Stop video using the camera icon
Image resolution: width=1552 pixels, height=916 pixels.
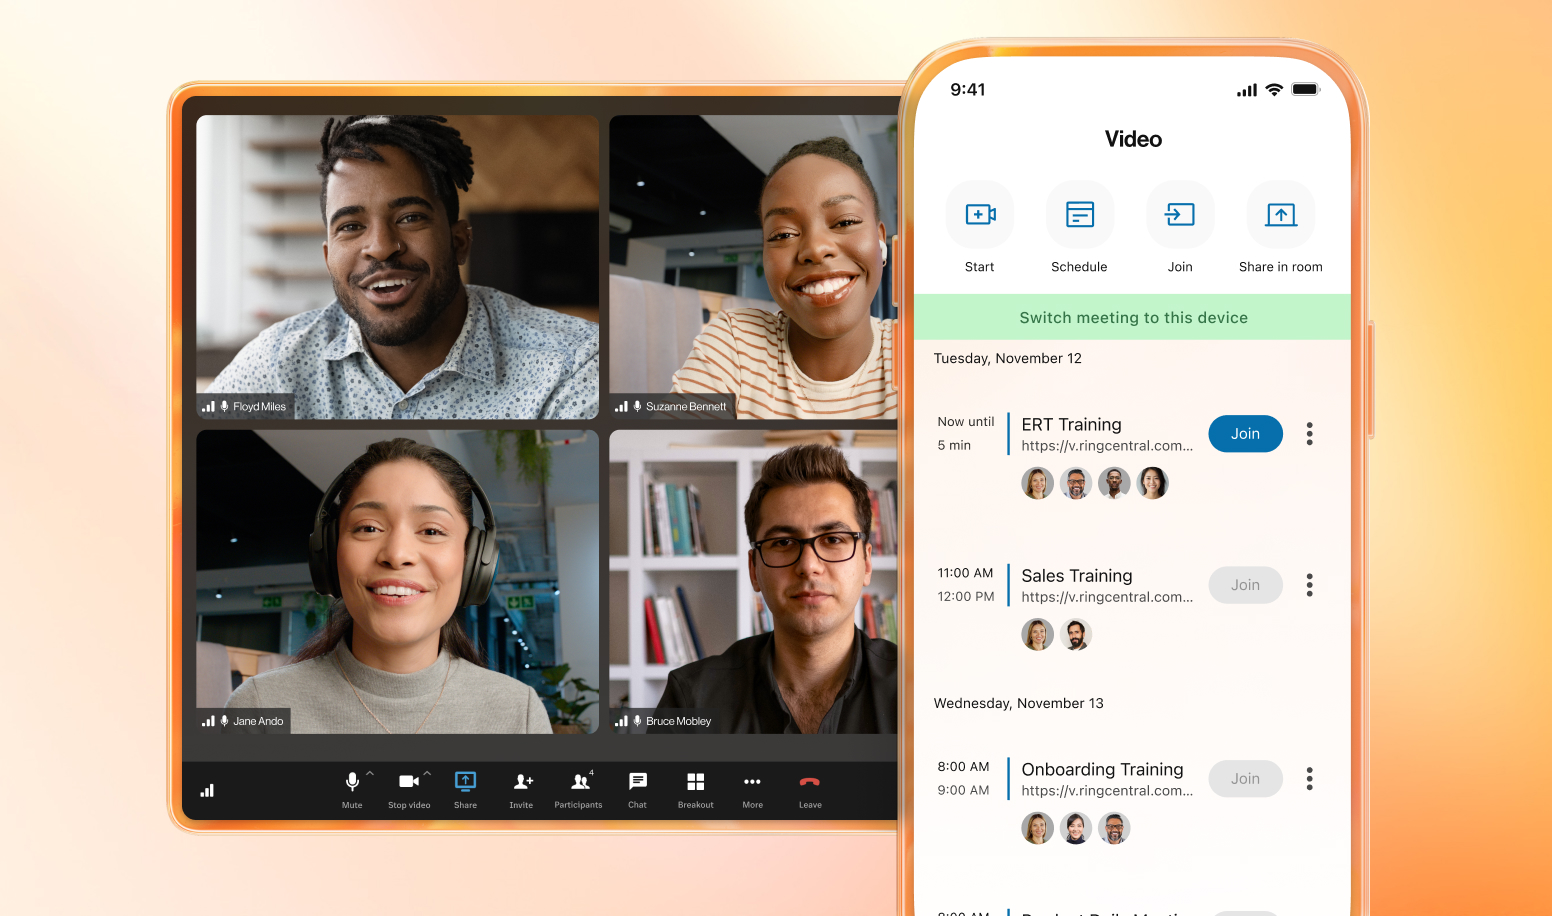(x=408, y=783)
